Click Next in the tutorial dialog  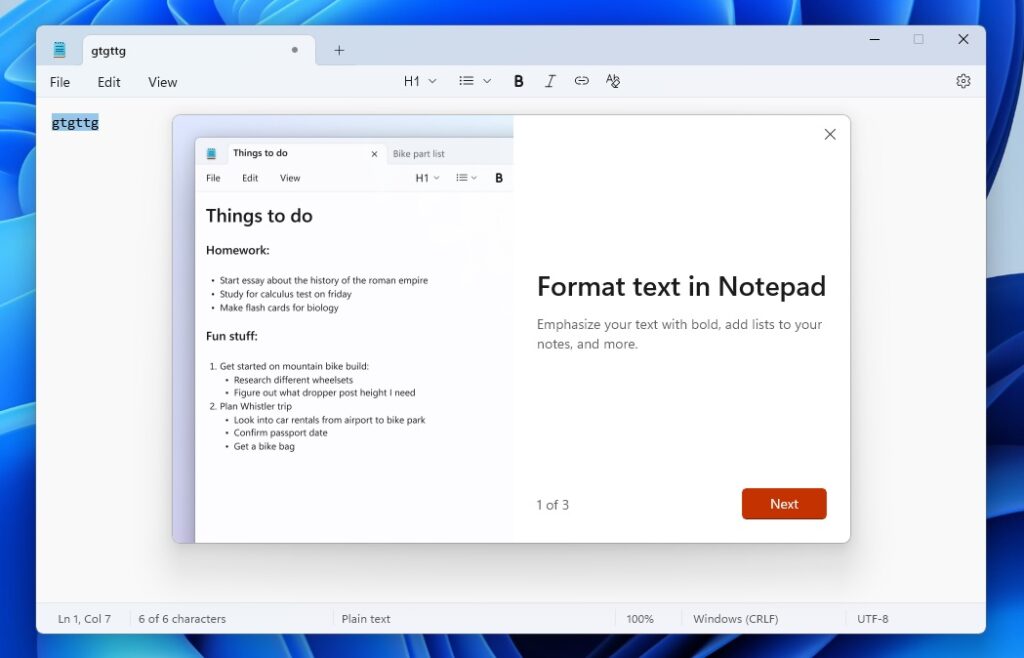point(784,504)
